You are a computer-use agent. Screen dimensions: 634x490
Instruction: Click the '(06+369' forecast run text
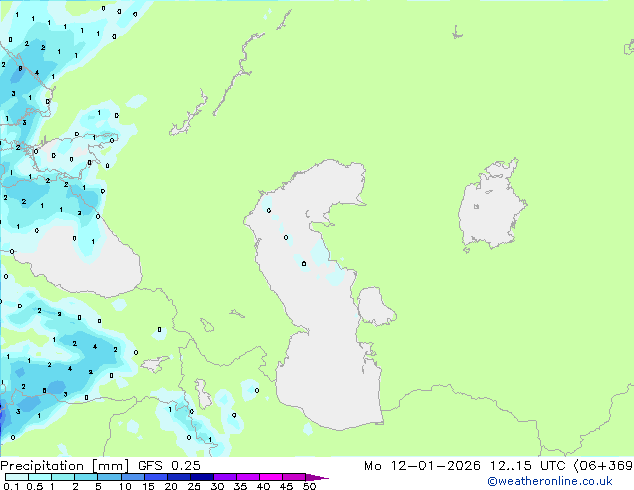[x=603, y=466]
